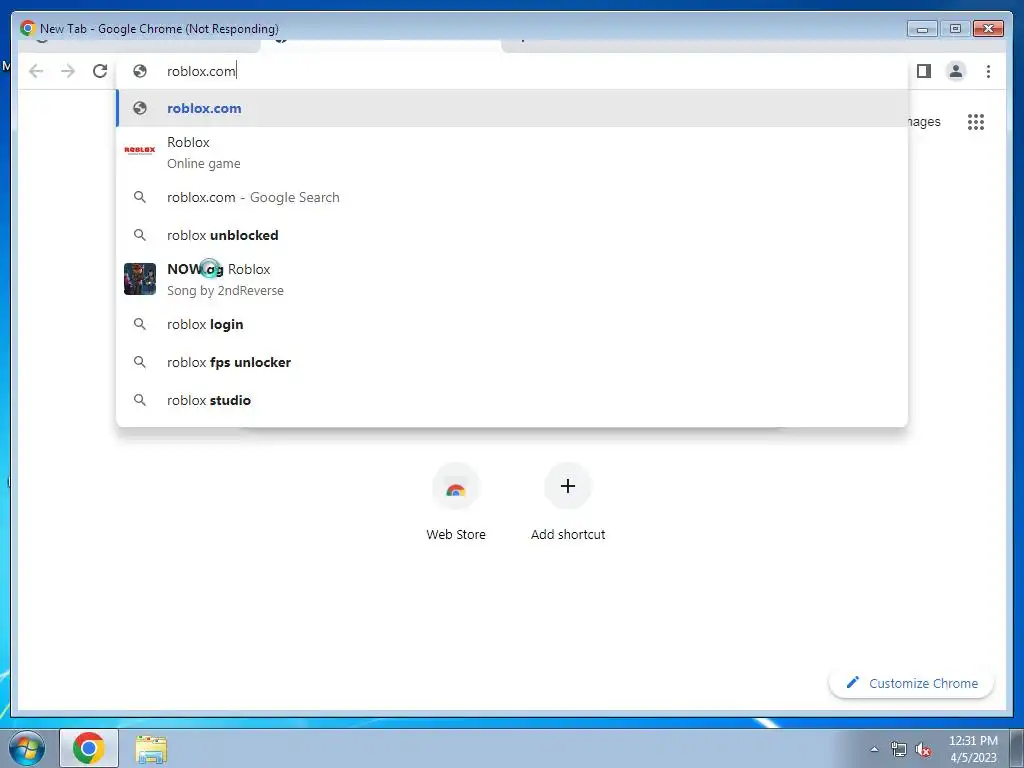Click the song album thumbnail
The height and width of the screenshot is (768, 1024).
pos(140,279)
